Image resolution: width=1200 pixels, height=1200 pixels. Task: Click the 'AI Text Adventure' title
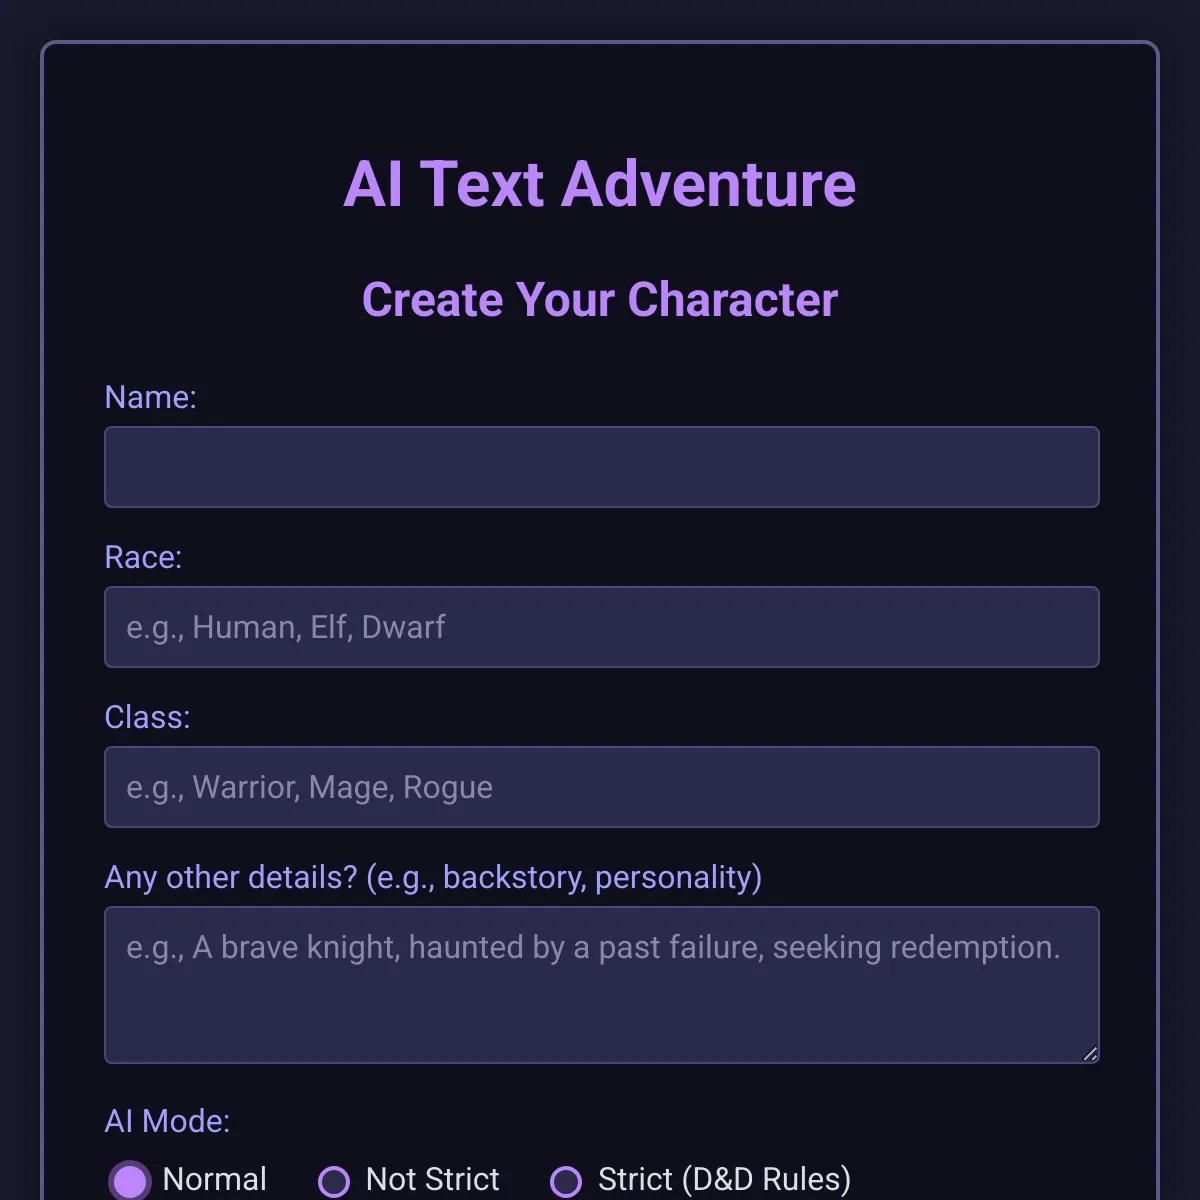pyautogui.click(x=600, y=185)
